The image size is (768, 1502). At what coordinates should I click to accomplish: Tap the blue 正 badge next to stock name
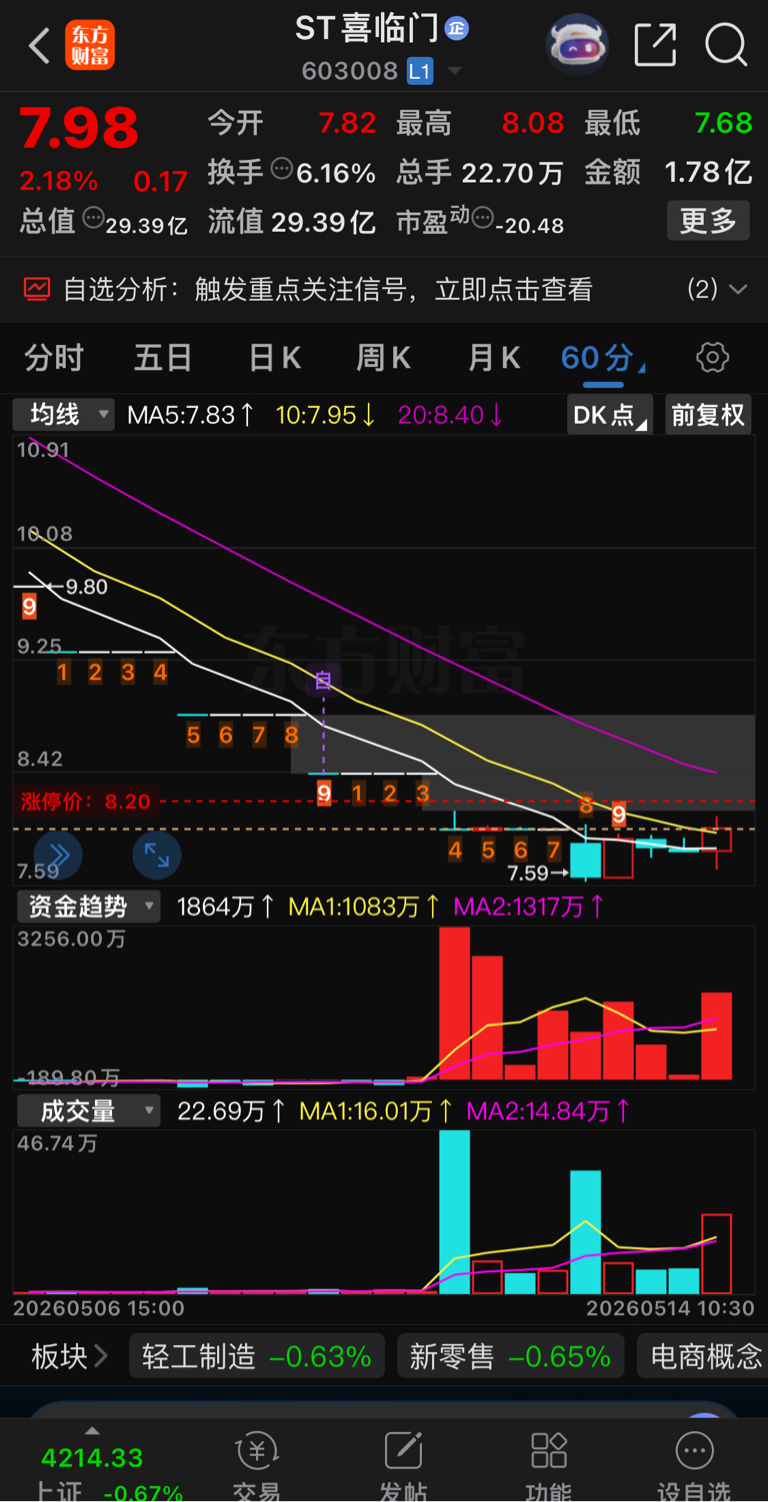point(457,29)
